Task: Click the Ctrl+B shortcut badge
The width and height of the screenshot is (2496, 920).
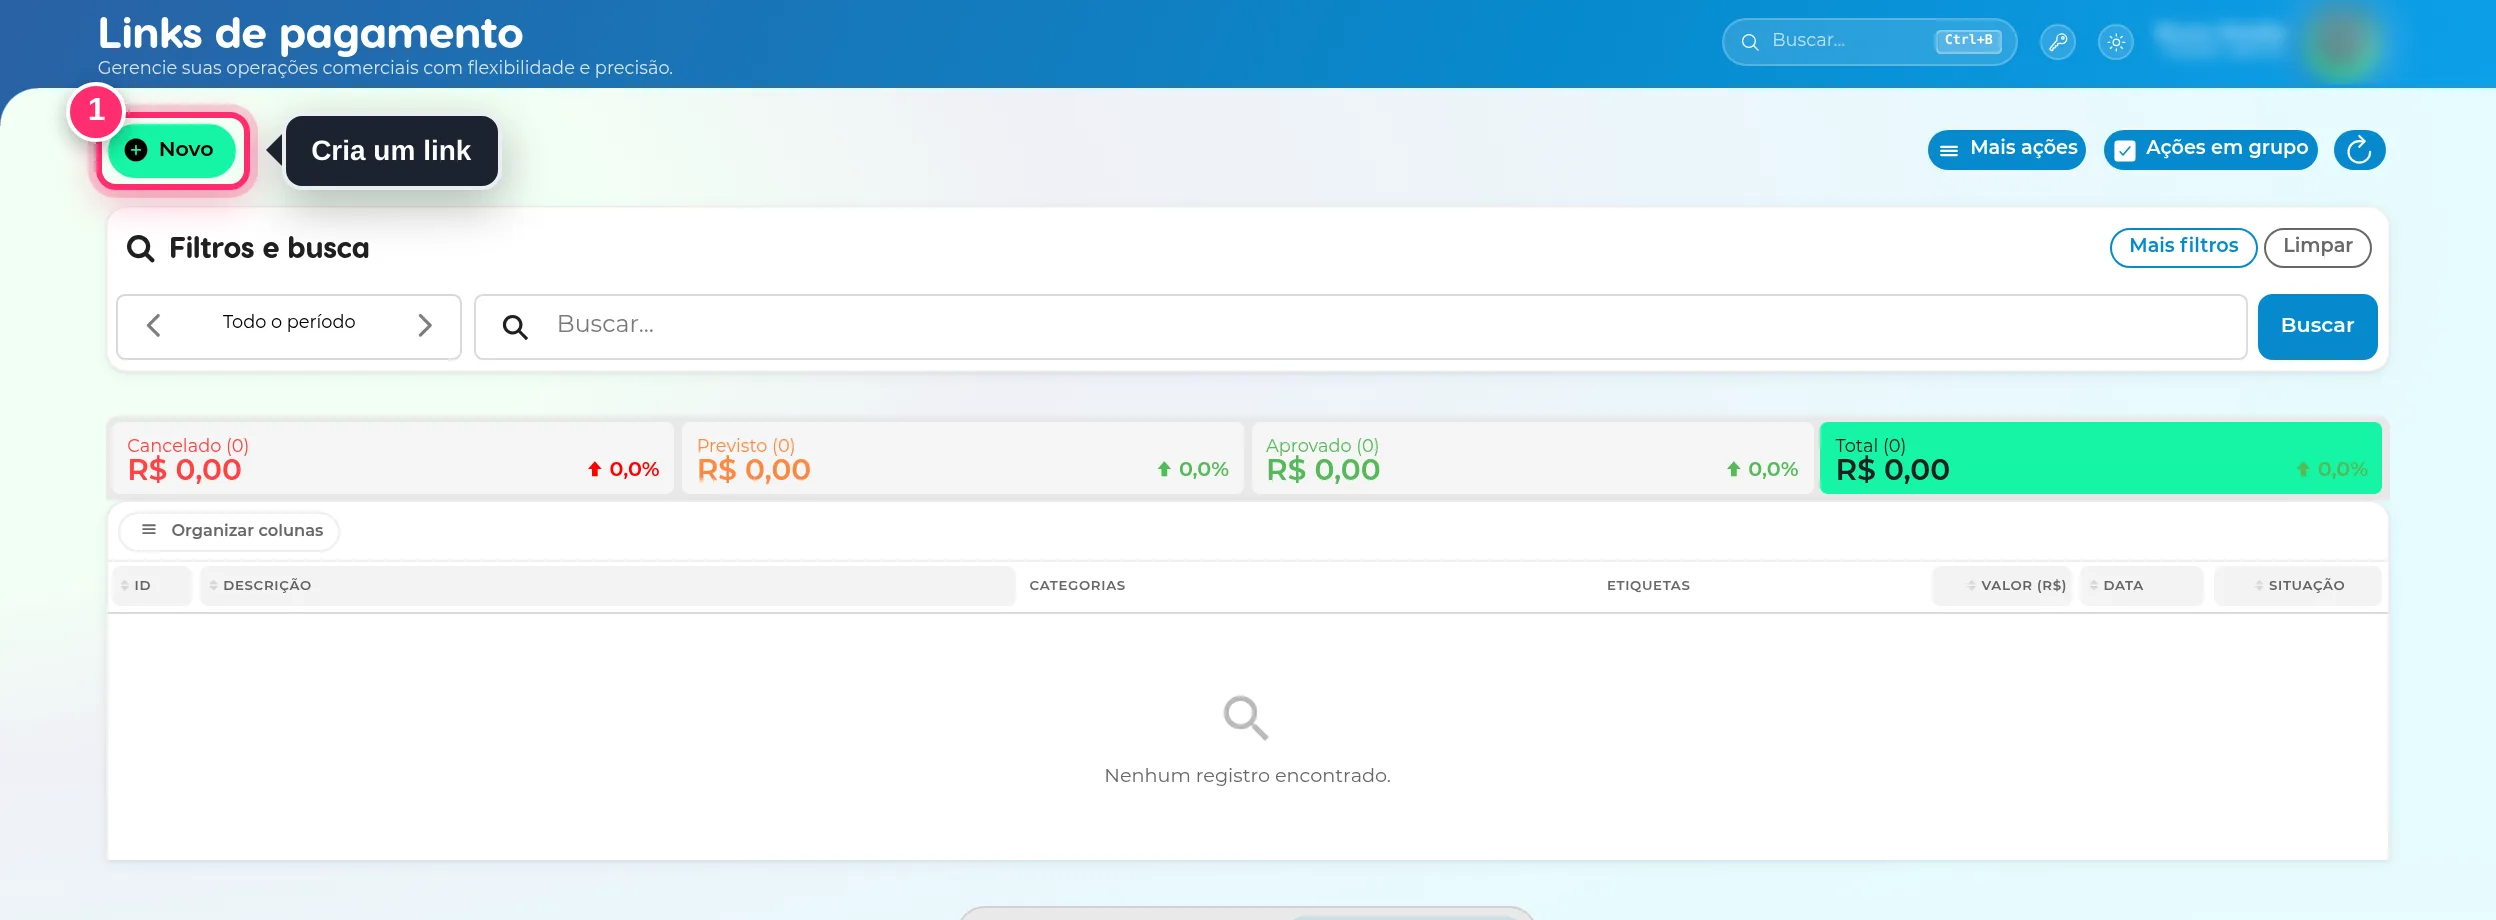Action: point(1968,41)
